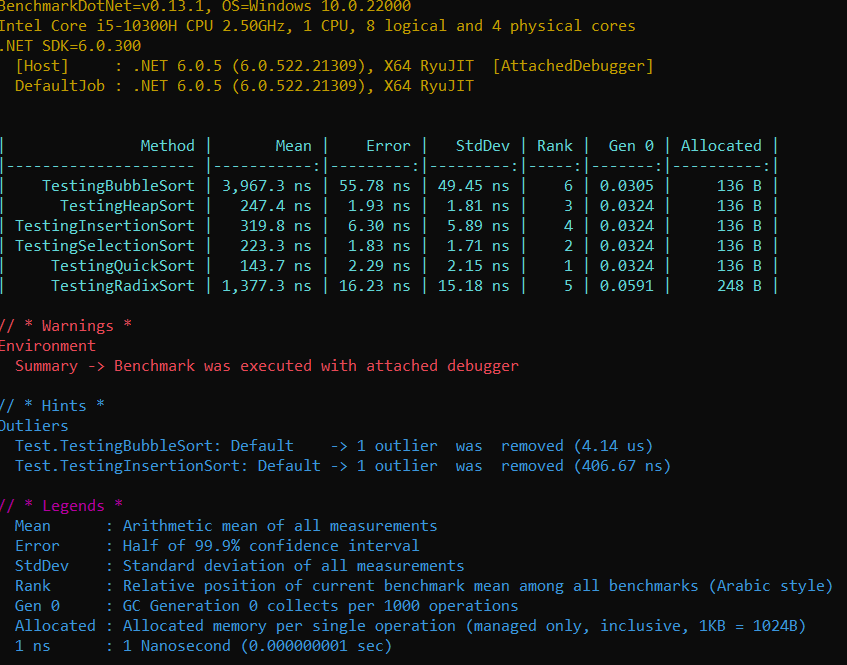This screenshot has width=847, height=665.
Task: Select the DefaultJob runtime line
Action: 244,86
